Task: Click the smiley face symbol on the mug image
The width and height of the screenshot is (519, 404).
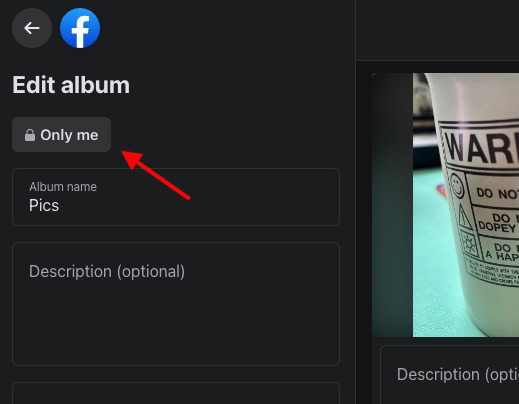Action: point(457,186)
